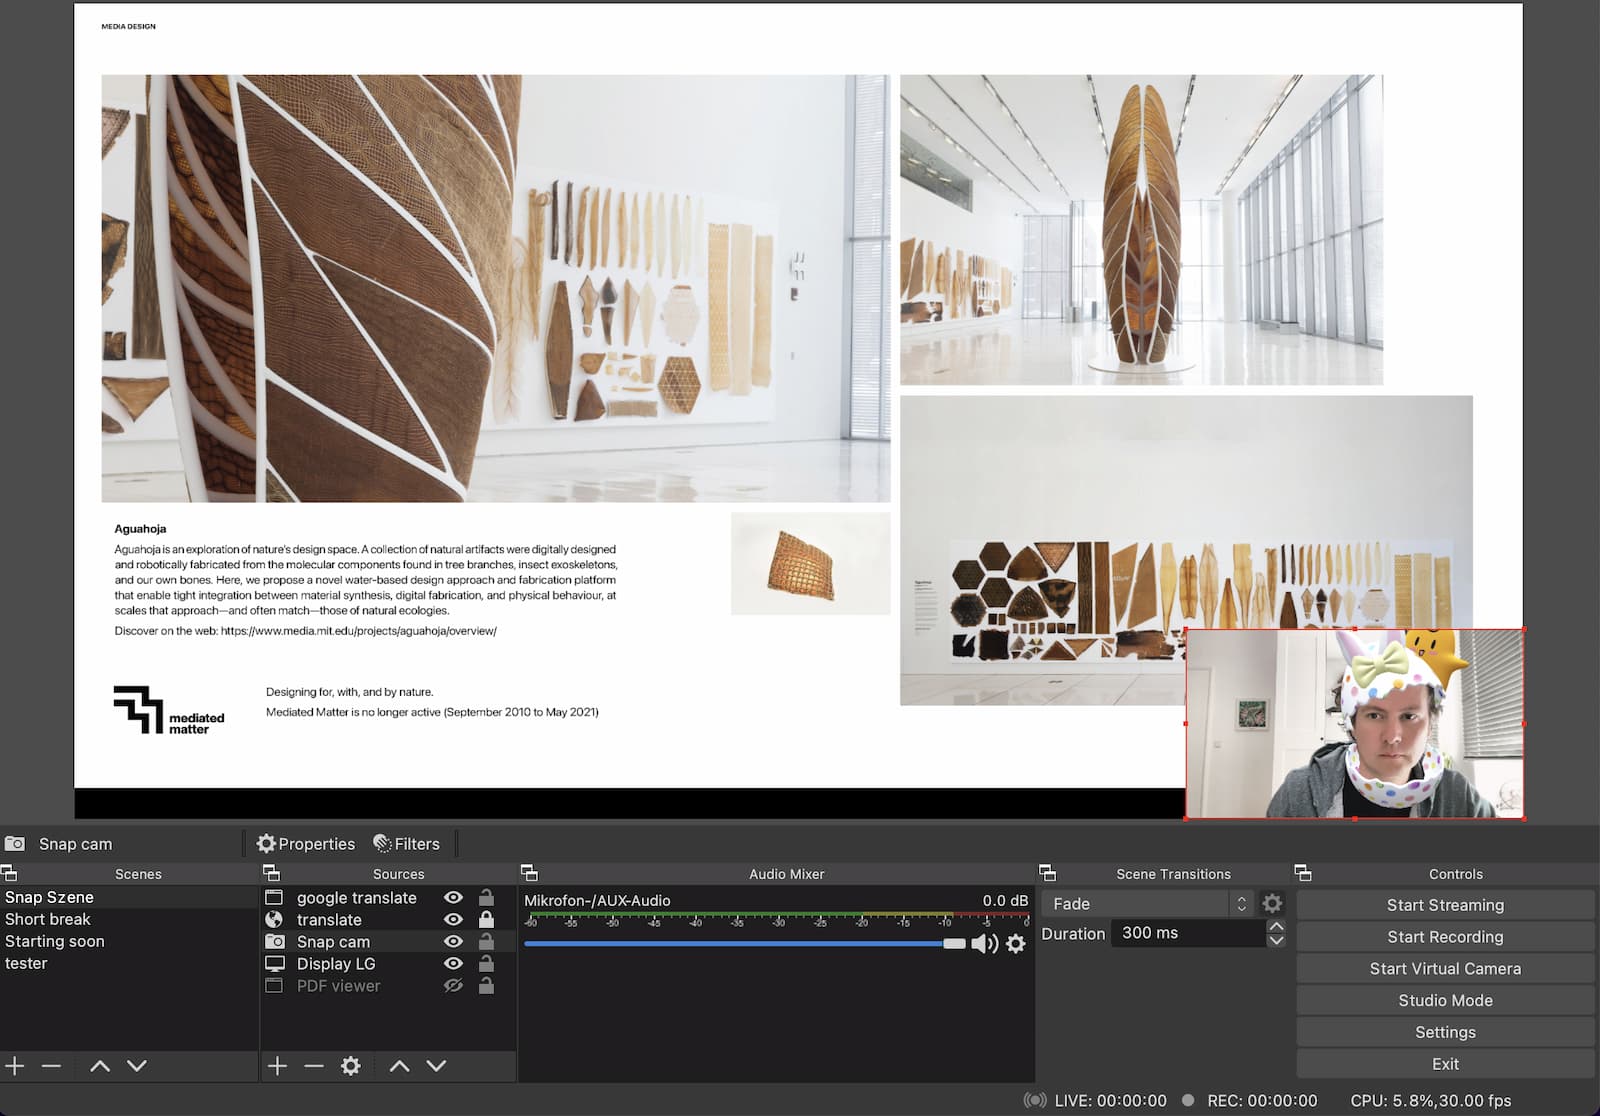Add a new scene with the plus icon
Viewport: 1600px width, 1116px height.
[15, 1066]
